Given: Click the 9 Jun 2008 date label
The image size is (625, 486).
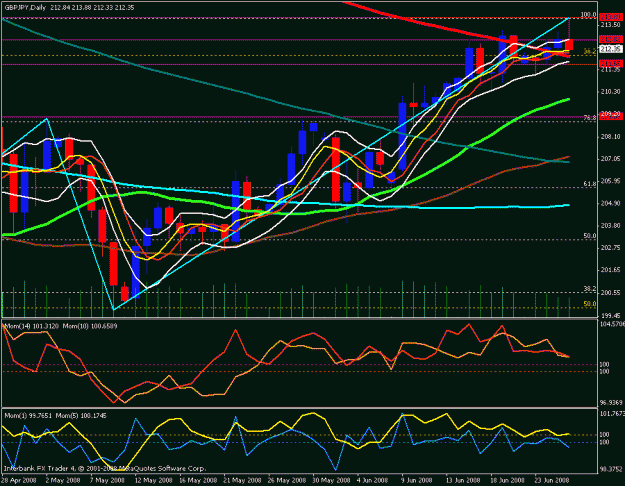Looking at the screenshot, I should tap(417, 480).
